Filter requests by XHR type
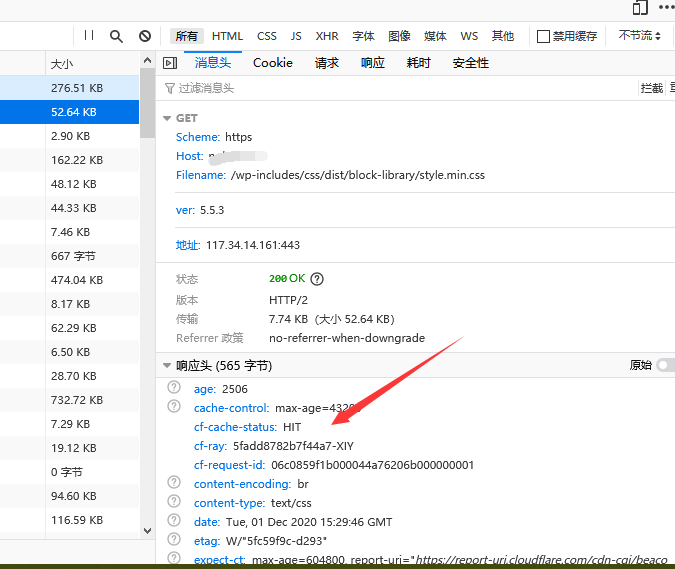 tap(327, 36)
